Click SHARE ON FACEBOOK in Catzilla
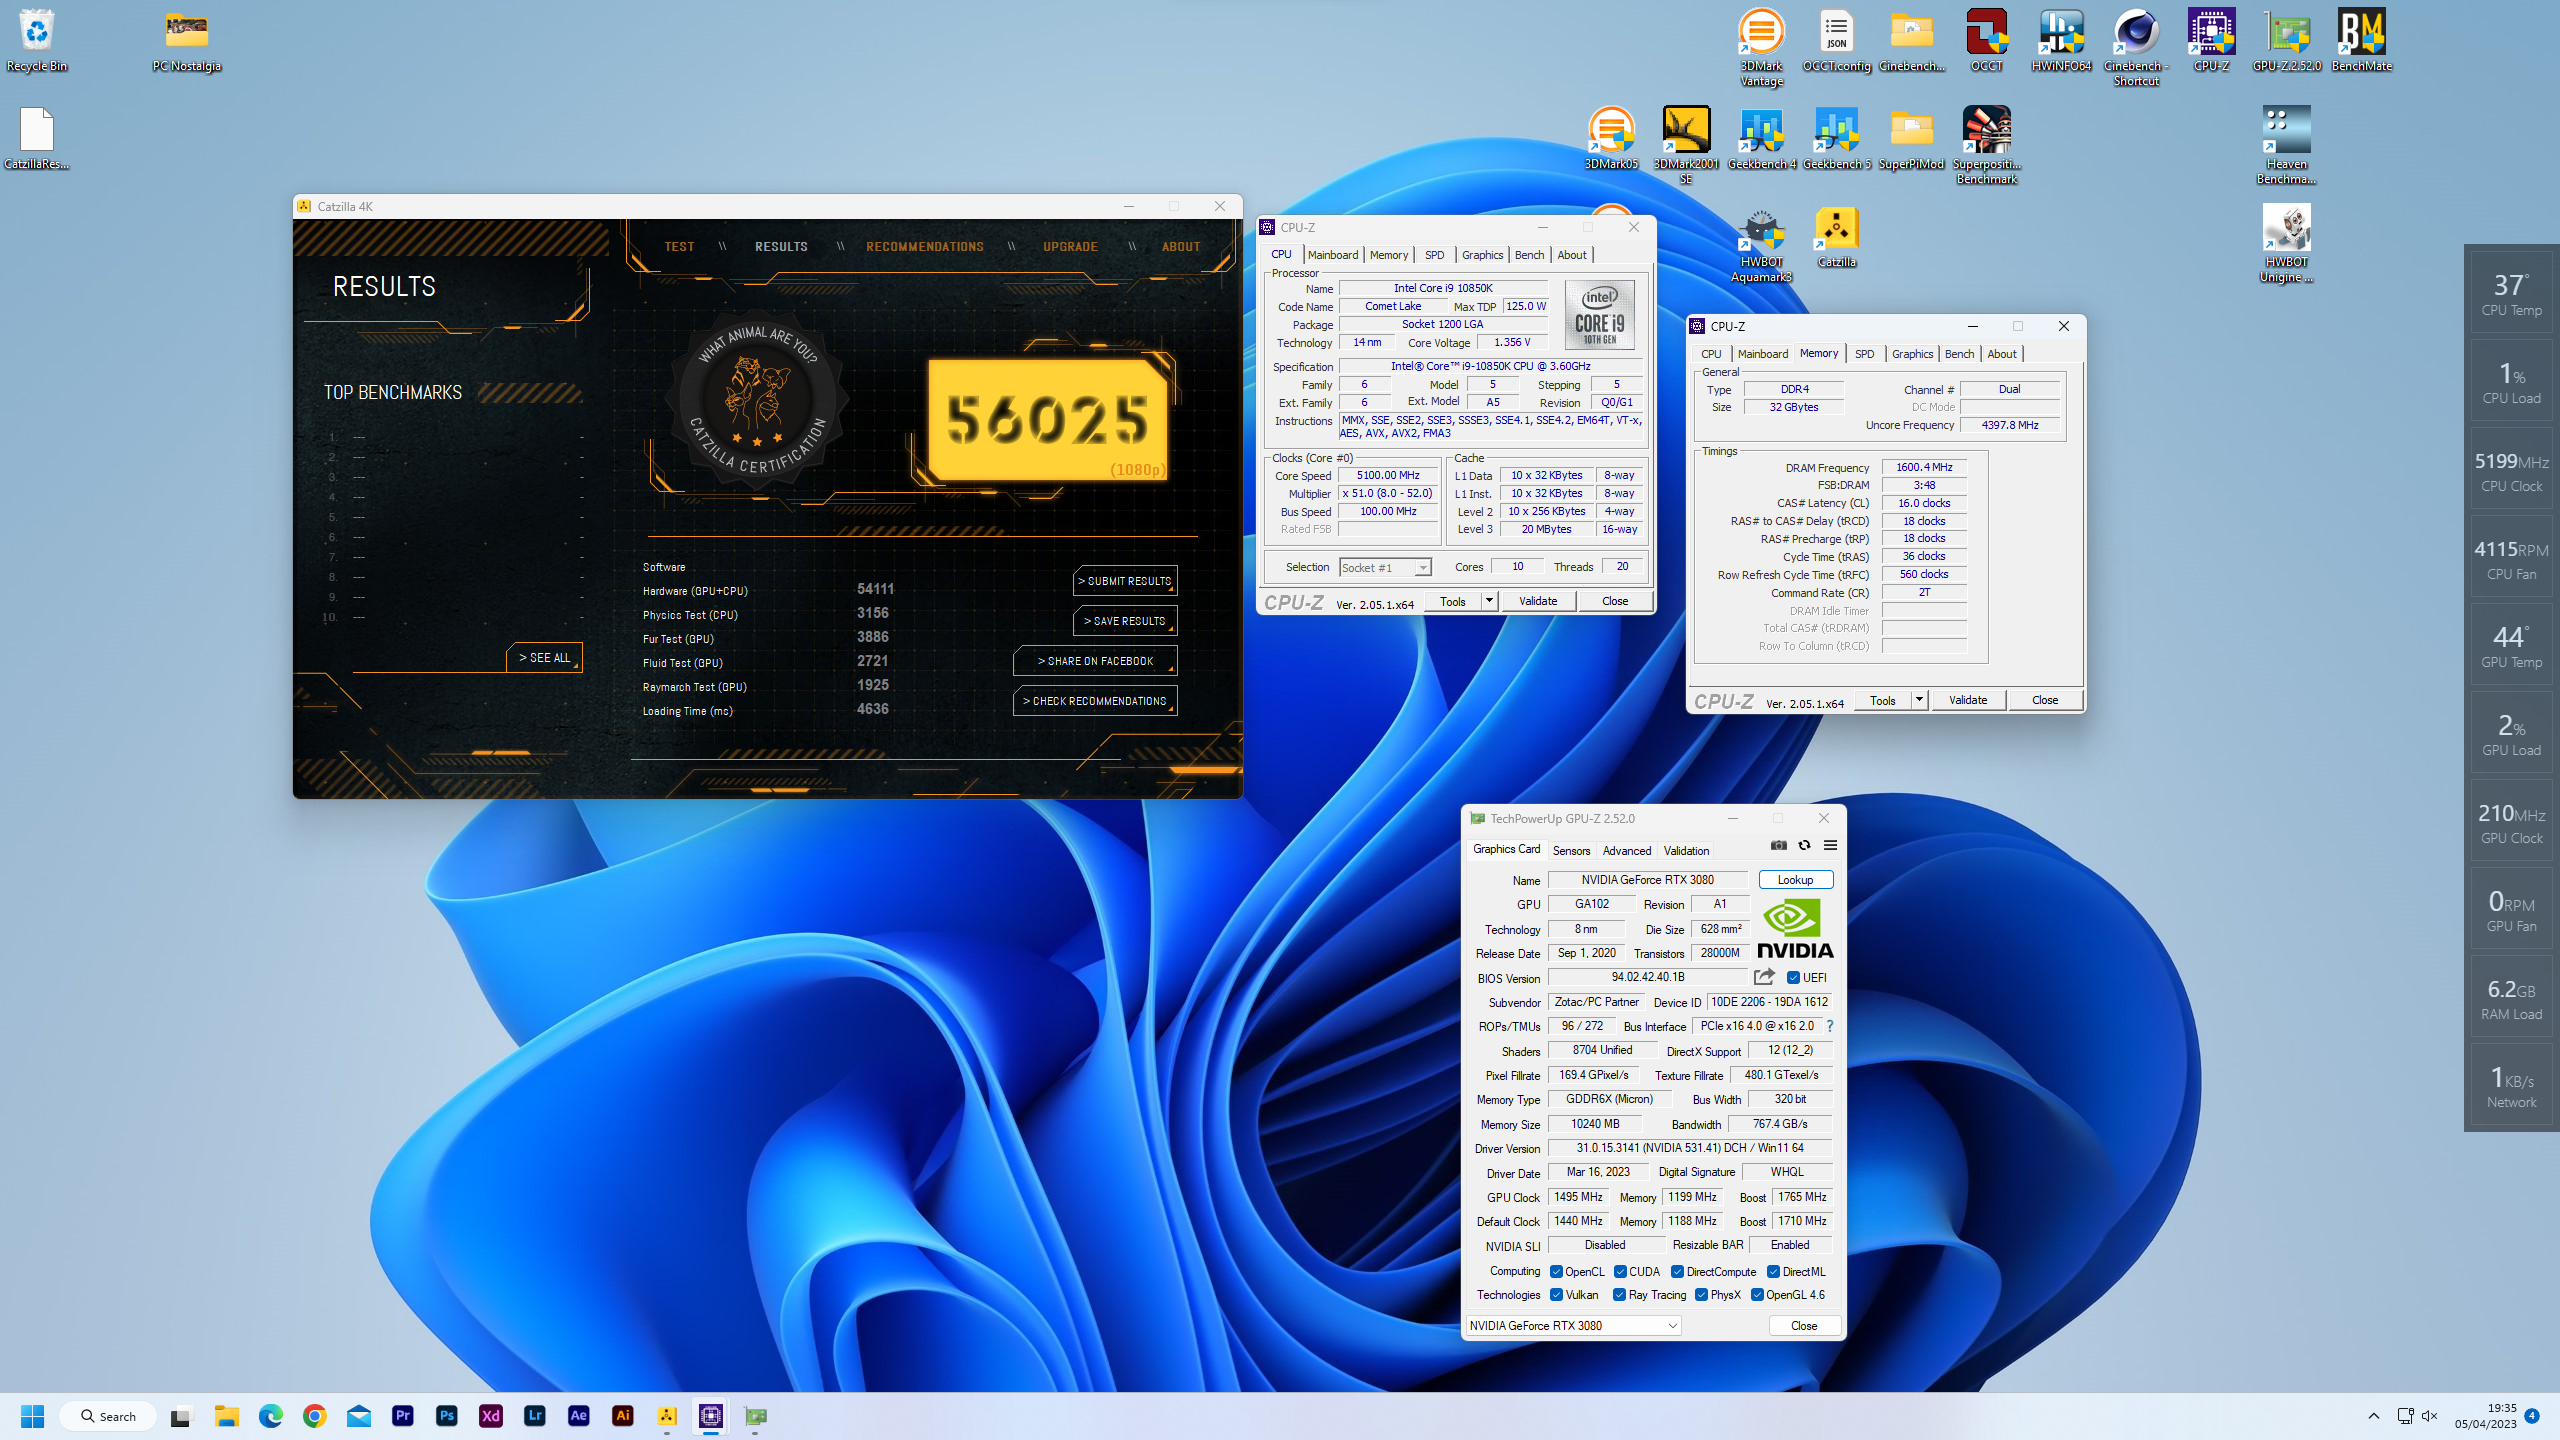The height and width of the screenshot is (1440, 2560). point(1095,661)
